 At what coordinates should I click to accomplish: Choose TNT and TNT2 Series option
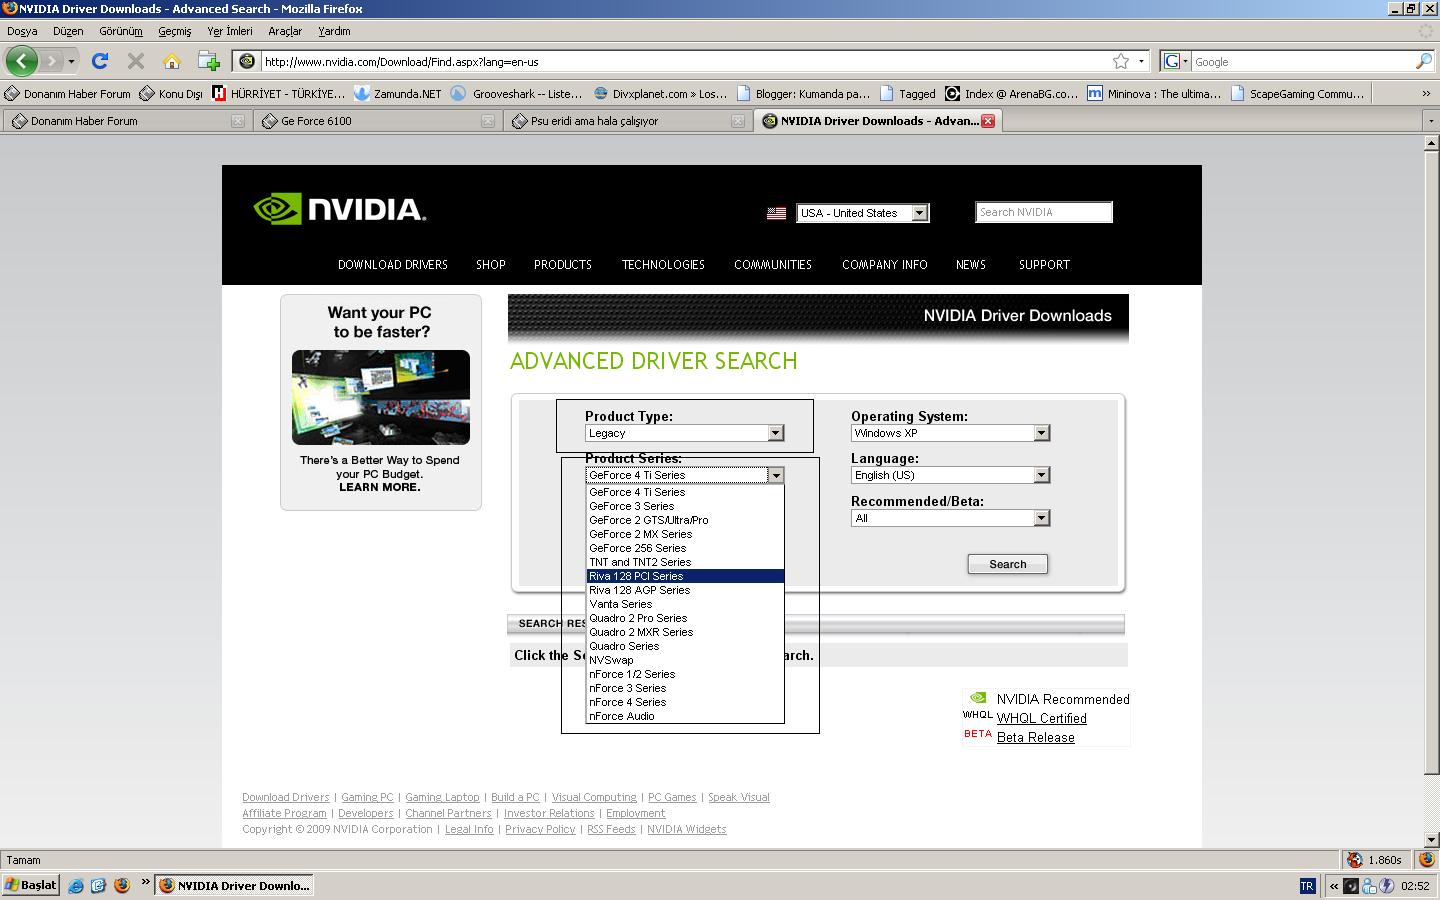(685, 562)
